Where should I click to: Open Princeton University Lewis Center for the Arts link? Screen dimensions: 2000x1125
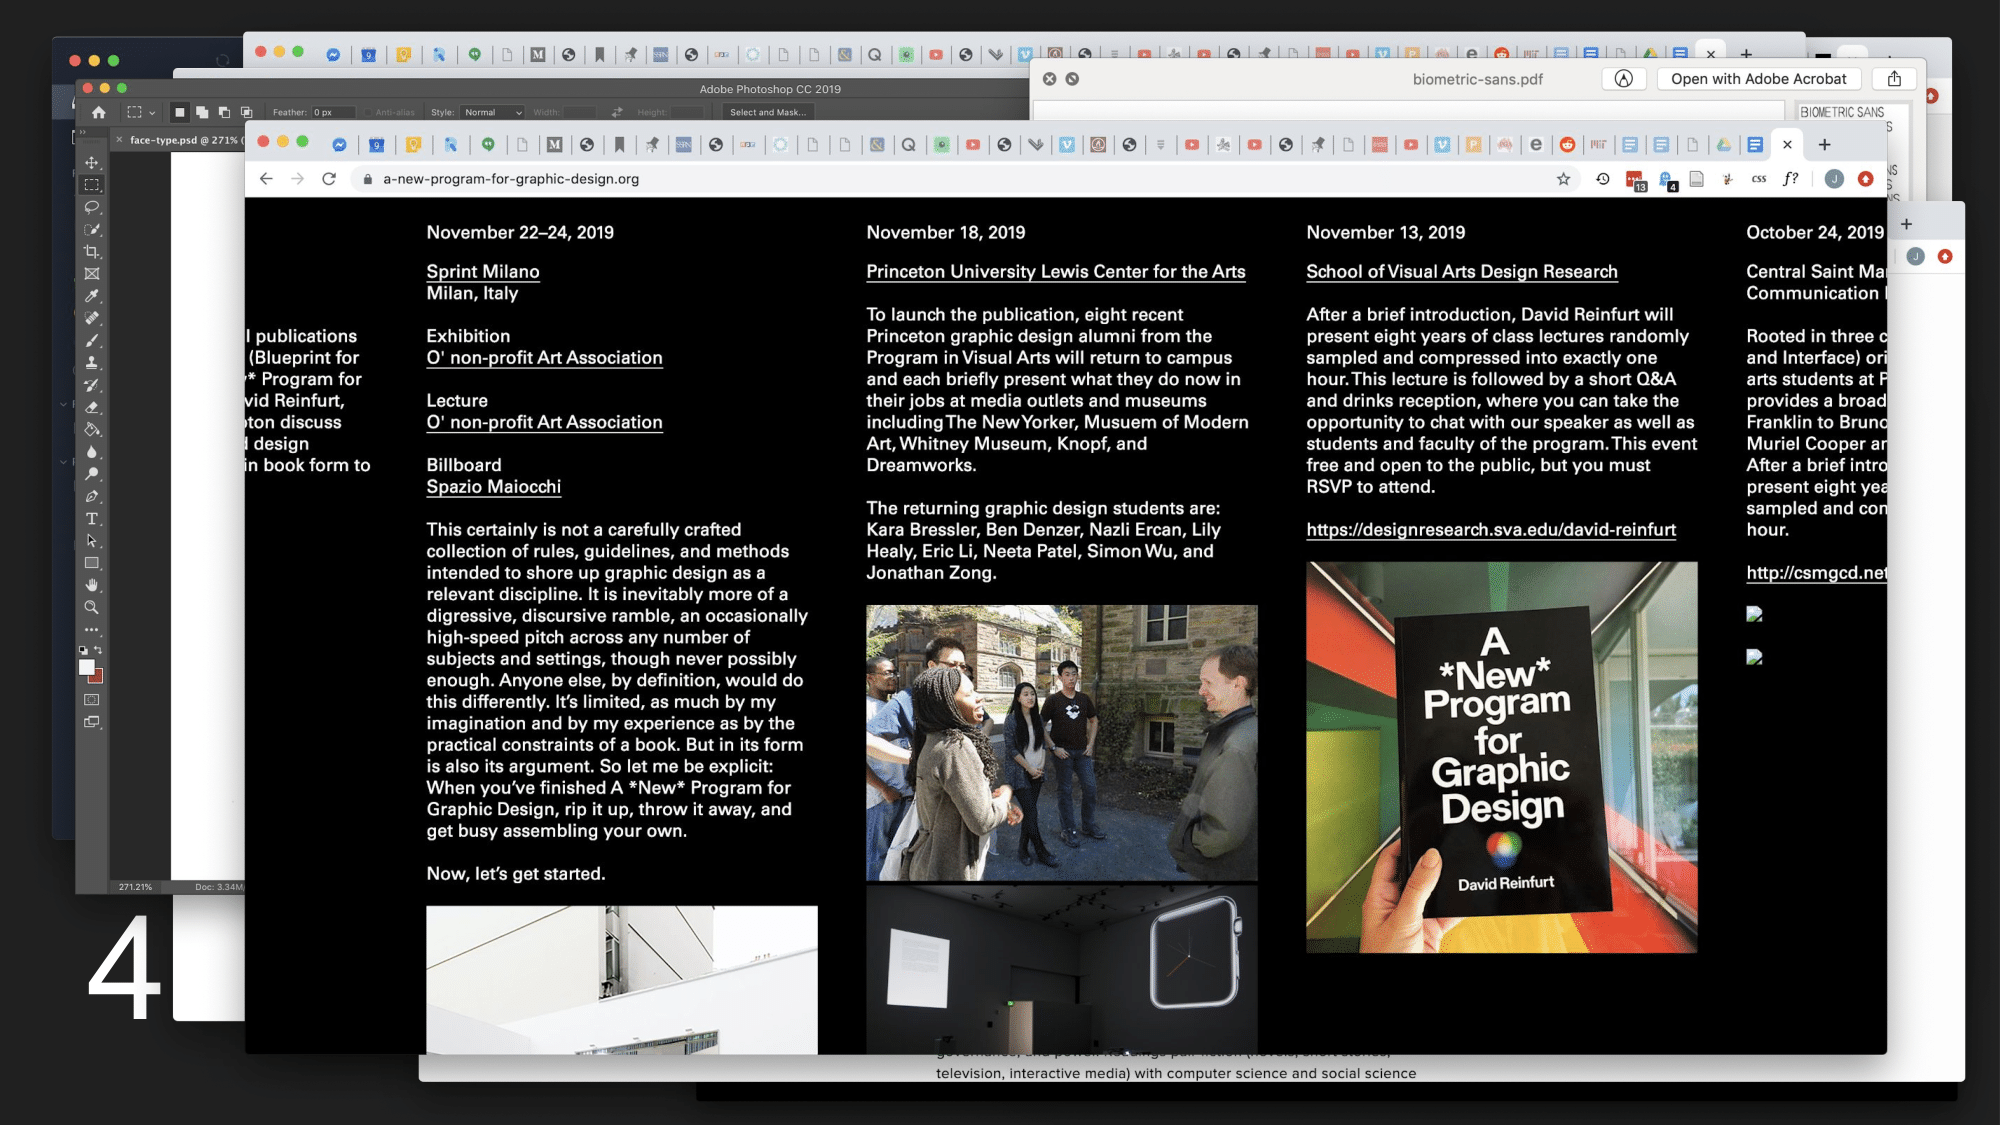point(1056,272)
